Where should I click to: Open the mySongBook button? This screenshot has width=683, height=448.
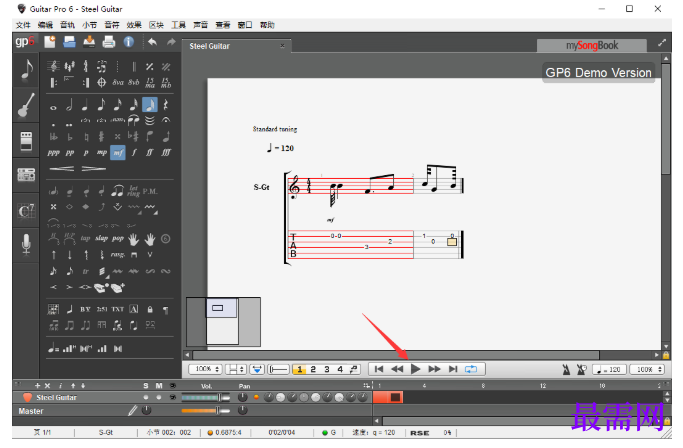592,45
